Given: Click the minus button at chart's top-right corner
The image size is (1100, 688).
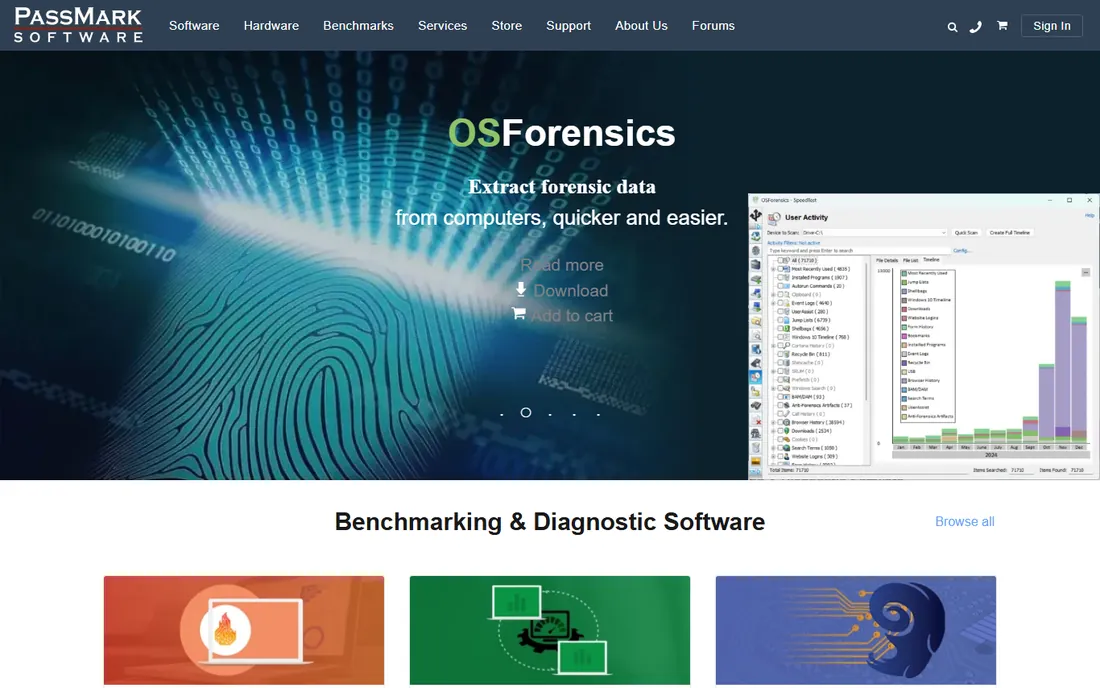Looking at the screenshot, I should click(x=1085, y=272).
